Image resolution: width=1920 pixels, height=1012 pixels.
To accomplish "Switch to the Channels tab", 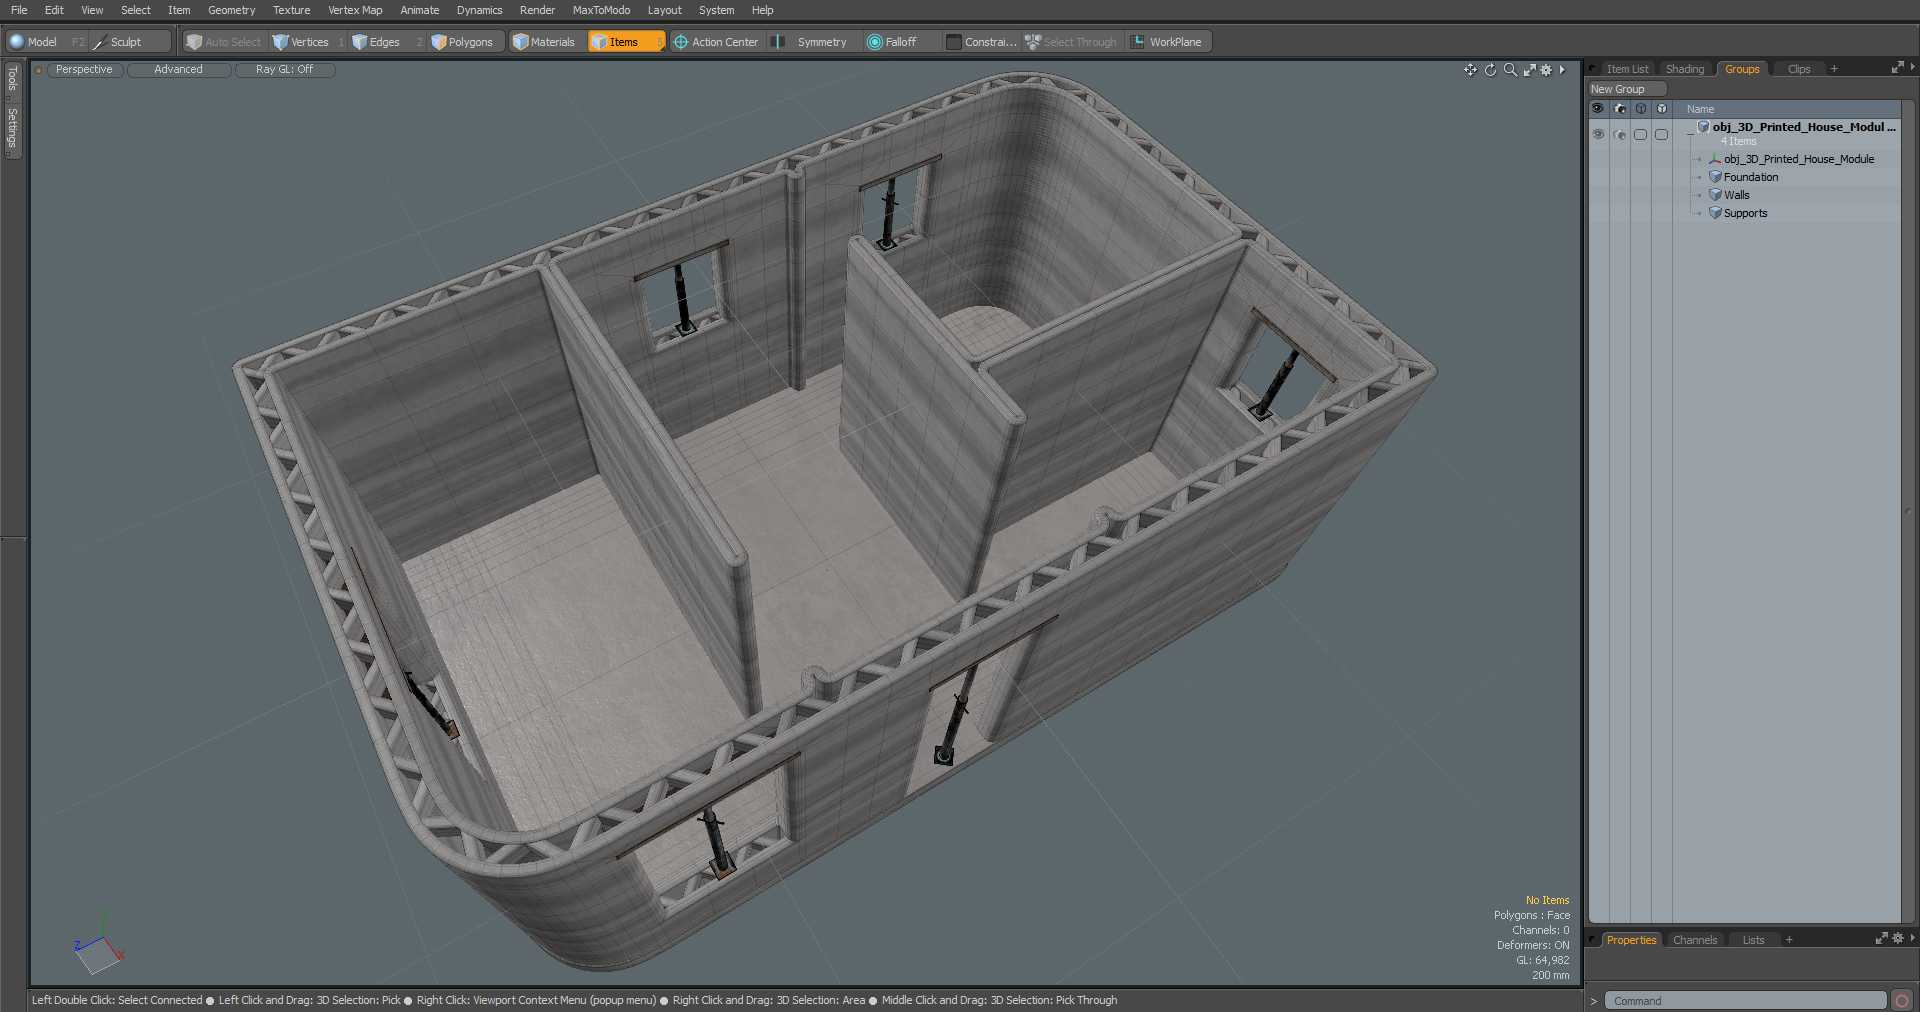I will (1695, 940).
